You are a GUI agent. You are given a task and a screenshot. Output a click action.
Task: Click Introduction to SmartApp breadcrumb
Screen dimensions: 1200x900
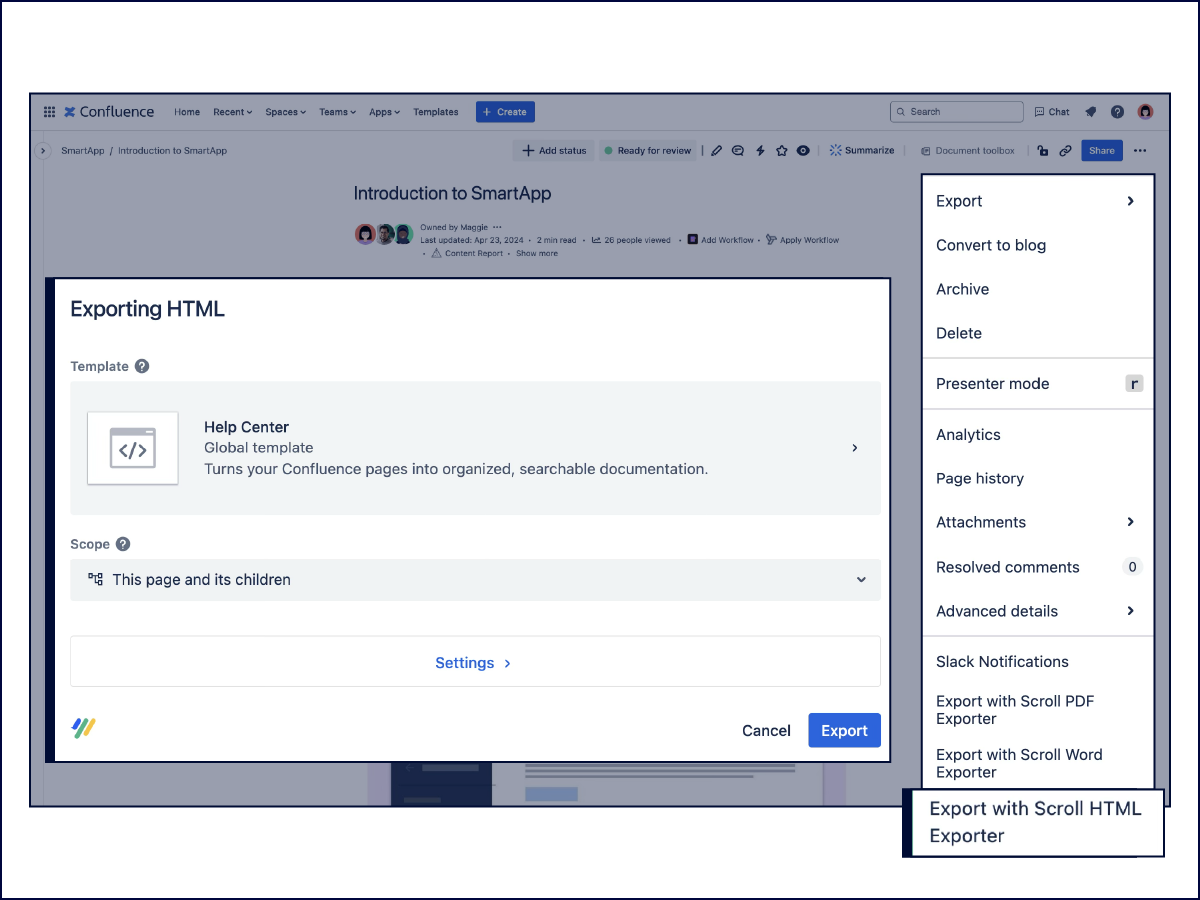172,151
